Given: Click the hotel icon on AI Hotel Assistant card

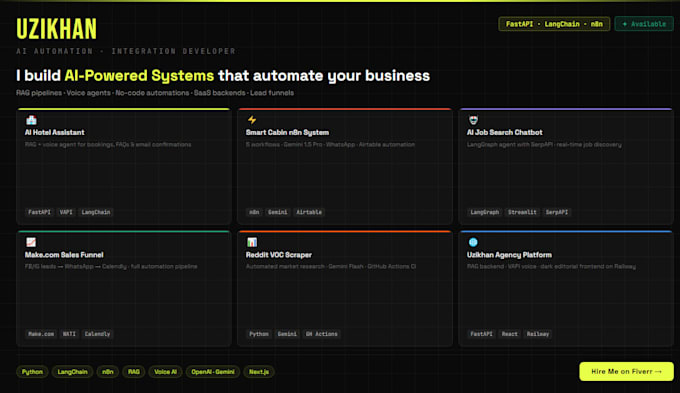Looking at the screenshot, I should pos(31,120).
